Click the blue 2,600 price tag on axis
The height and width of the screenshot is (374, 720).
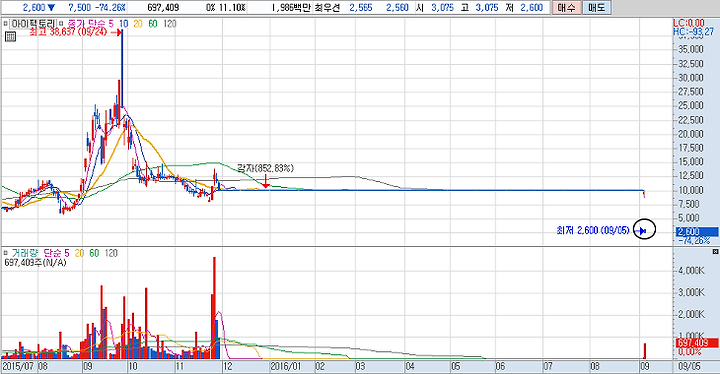(x=697, y=232)
